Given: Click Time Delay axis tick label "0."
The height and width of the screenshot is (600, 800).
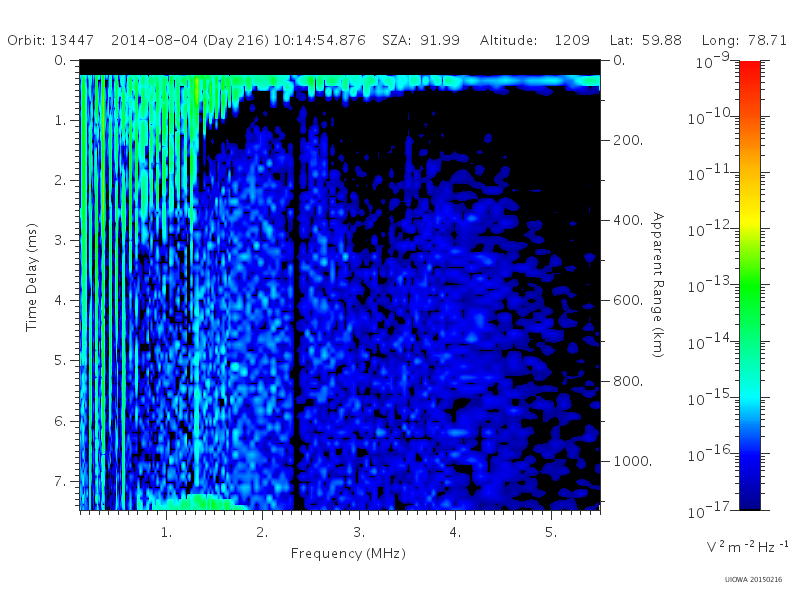Looking at the screenshot, I should 60,60.
